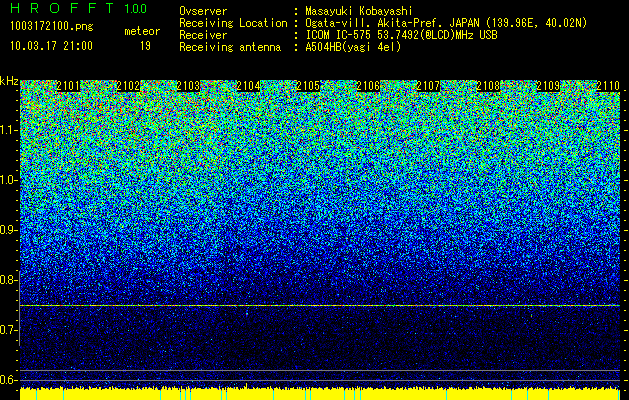Click the kHz axis unit label

(x=9, y=81)
